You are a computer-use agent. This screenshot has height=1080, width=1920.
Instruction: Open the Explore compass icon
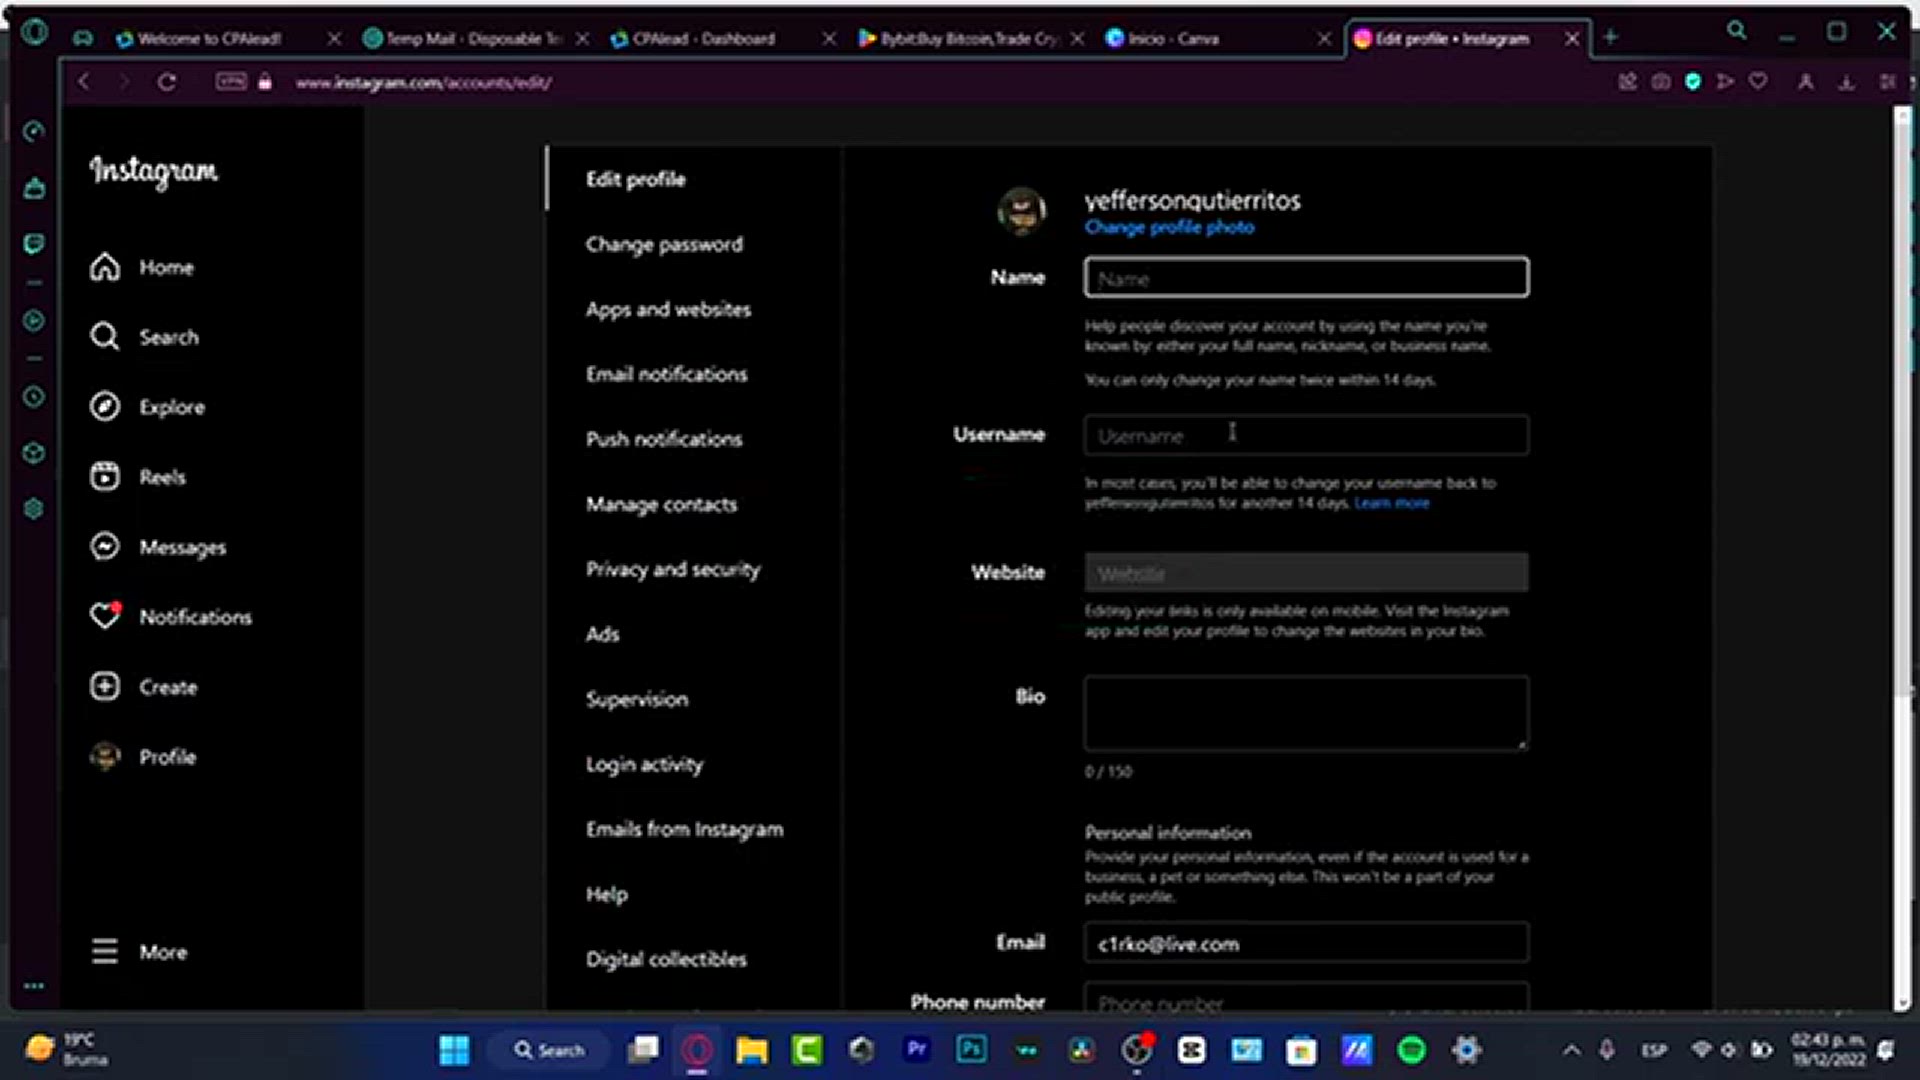coord(105,407)
